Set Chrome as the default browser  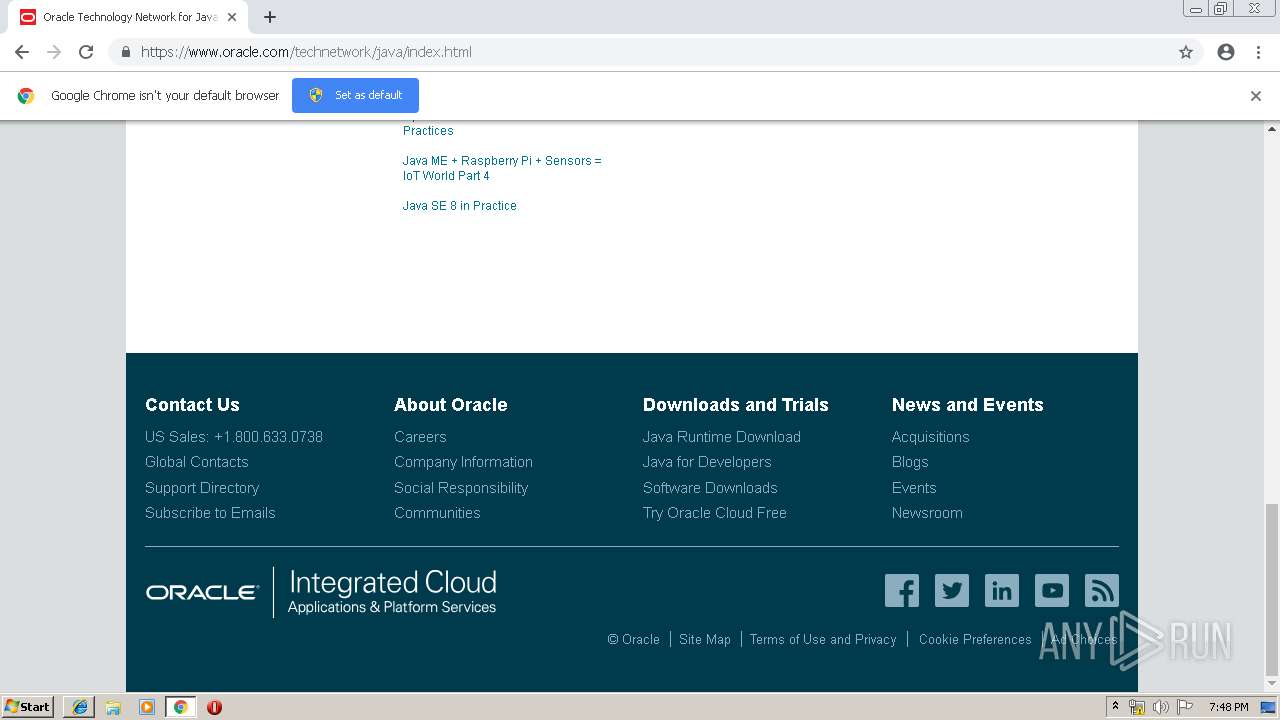[355, 96]
